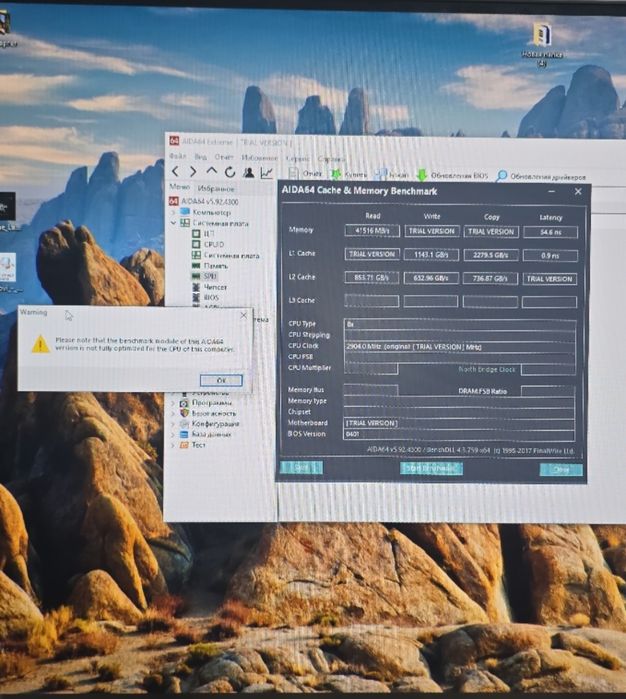
Task: Click the L2 Cache Write 632.96 GB/s field
Action: [431, 278]
